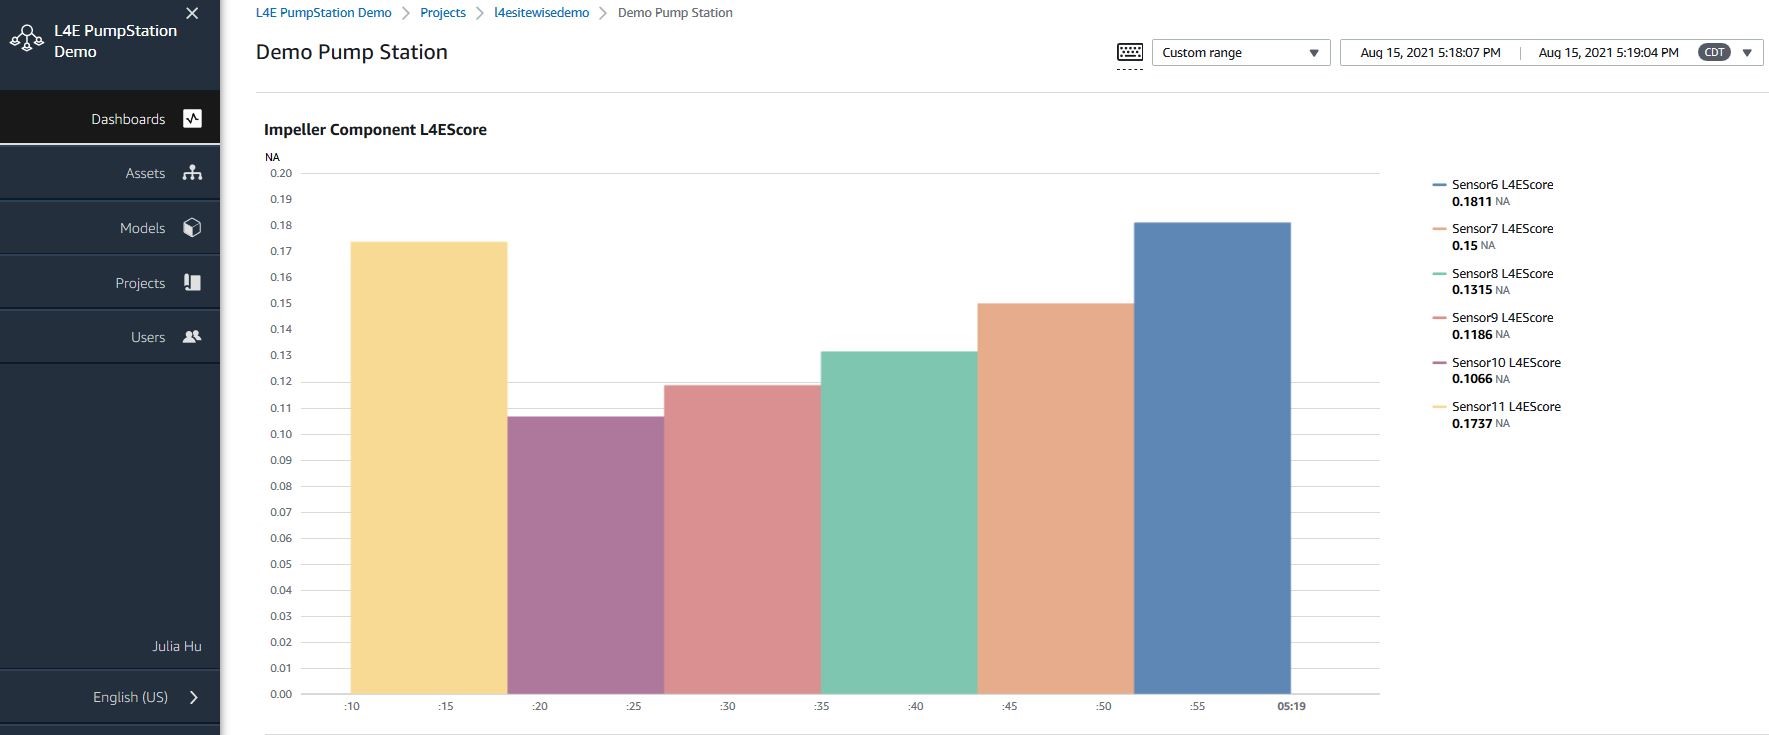Click the 05:19 time axis label
This screenshot has width=1769, height=735.
1291,706
